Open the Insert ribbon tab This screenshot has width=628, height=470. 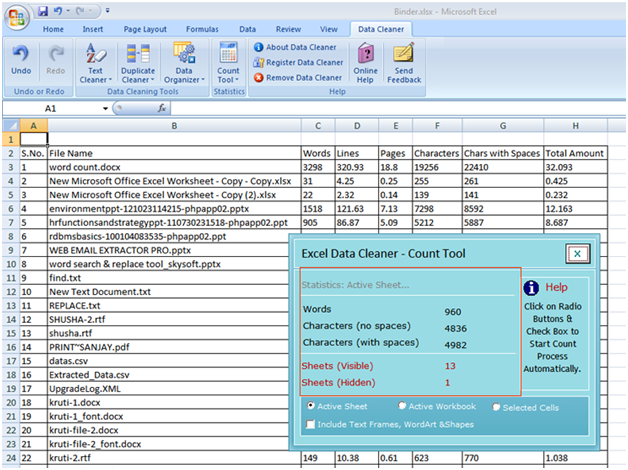point(93,29)
